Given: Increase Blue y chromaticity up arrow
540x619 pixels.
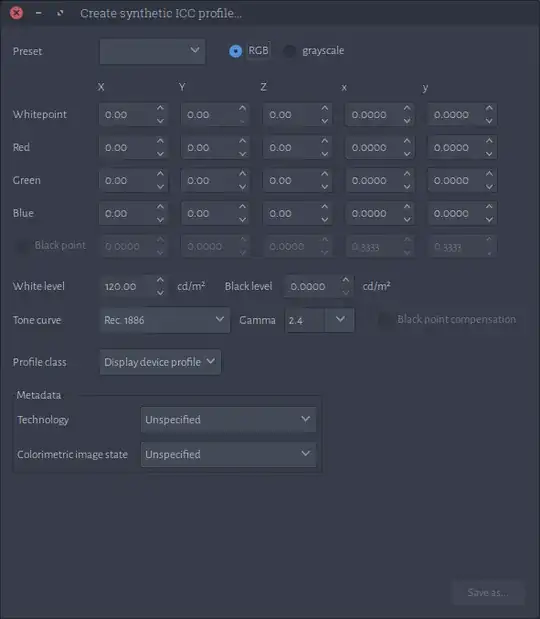Looking at the screenshot, I should 489,207.
